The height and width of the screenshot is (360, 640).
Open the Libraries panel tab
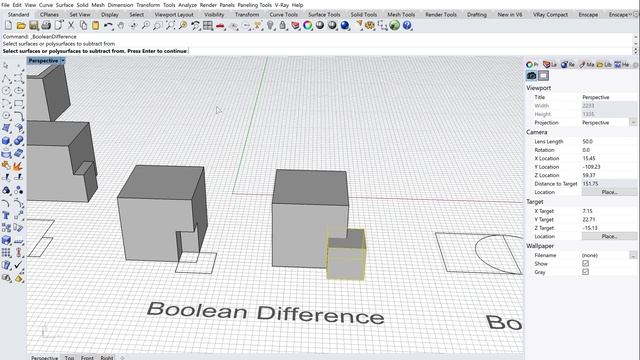click(604, 64)
